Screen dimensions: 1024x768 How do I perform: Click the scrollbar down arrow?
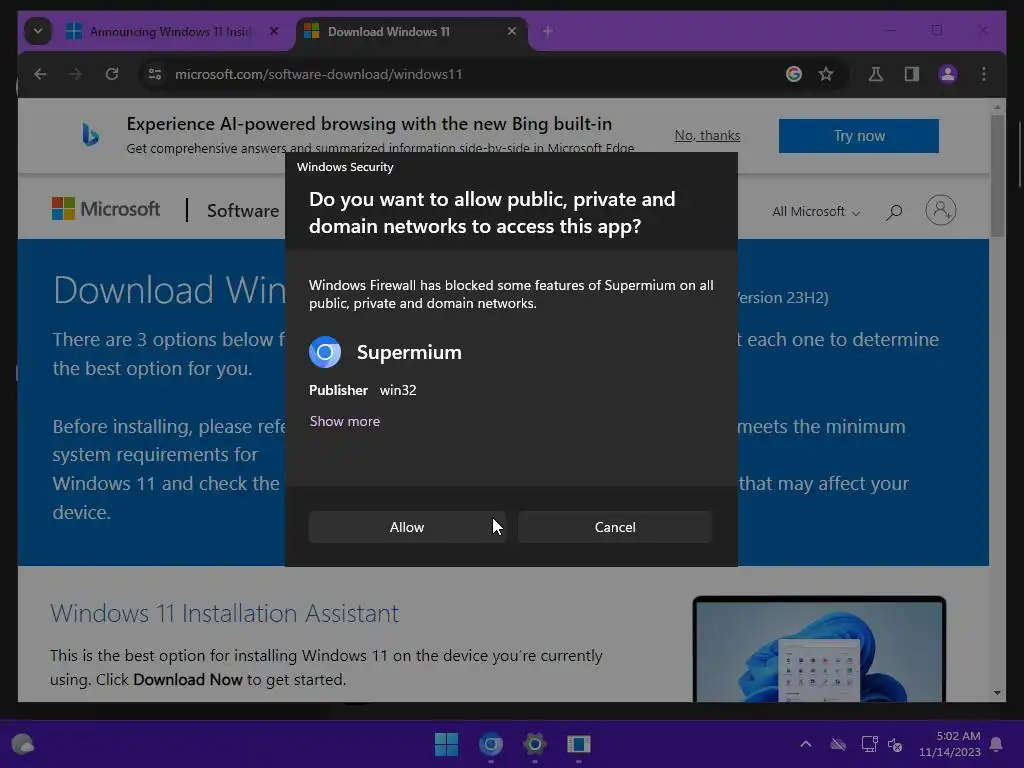tap(997, 694)
